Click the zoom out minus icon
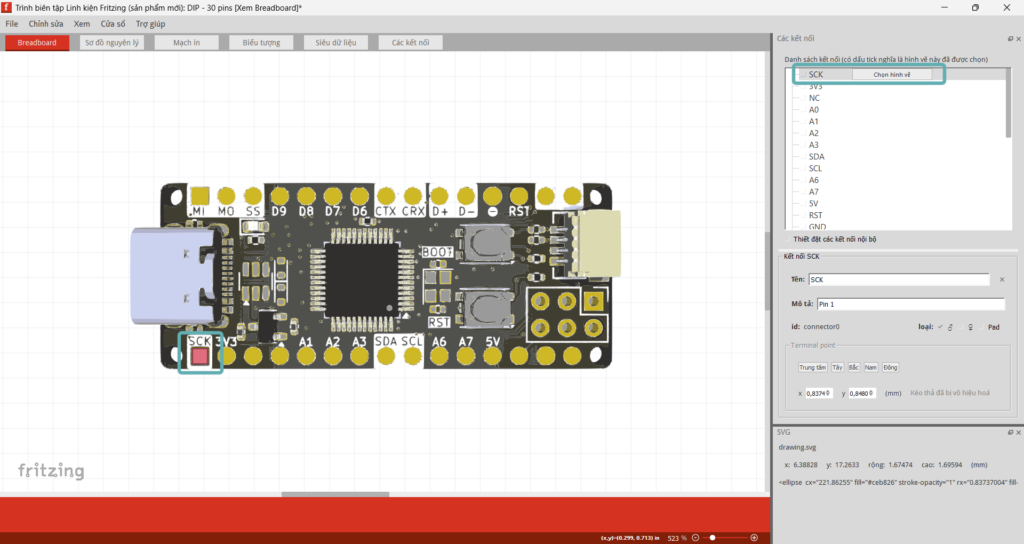This screenshot has height=544, width=1024. (696, 538)
